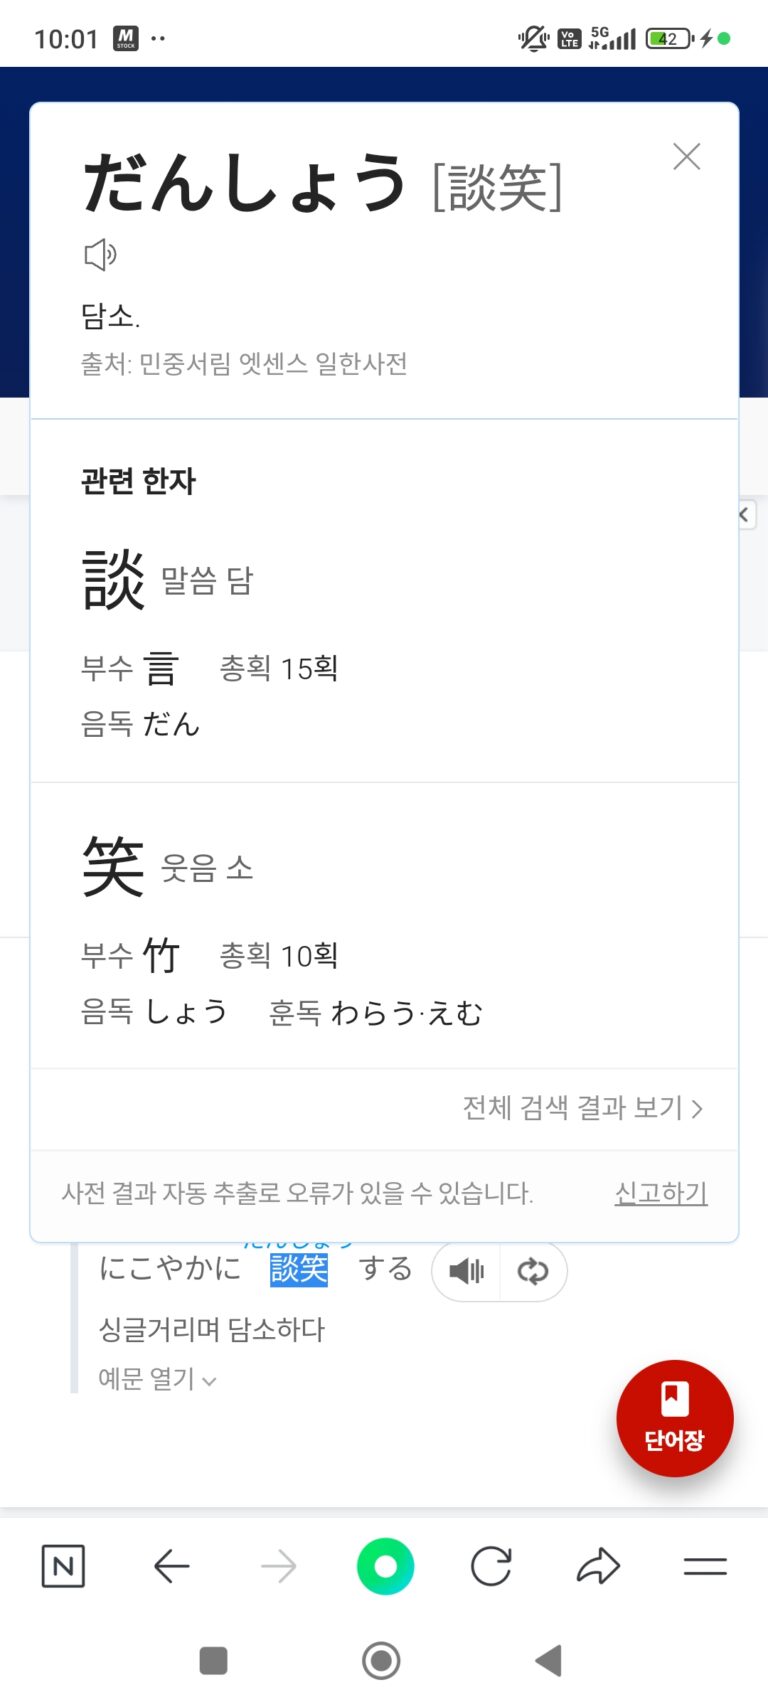
Task: Toggle repeat playback for the example sentence
Action: click(533, 1271)
